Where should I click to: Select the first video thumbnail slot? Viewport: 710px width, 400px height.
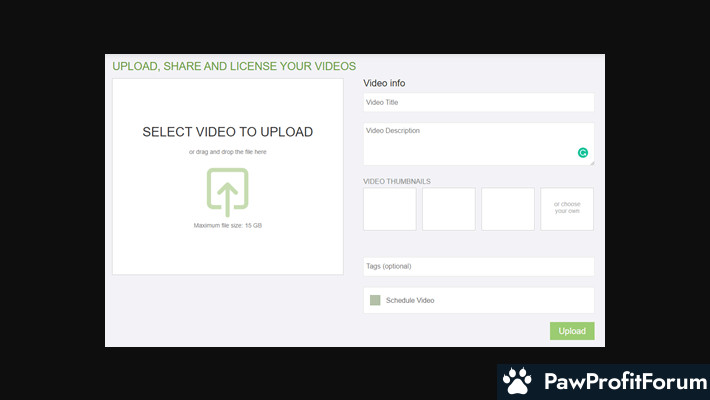(390, 209)
